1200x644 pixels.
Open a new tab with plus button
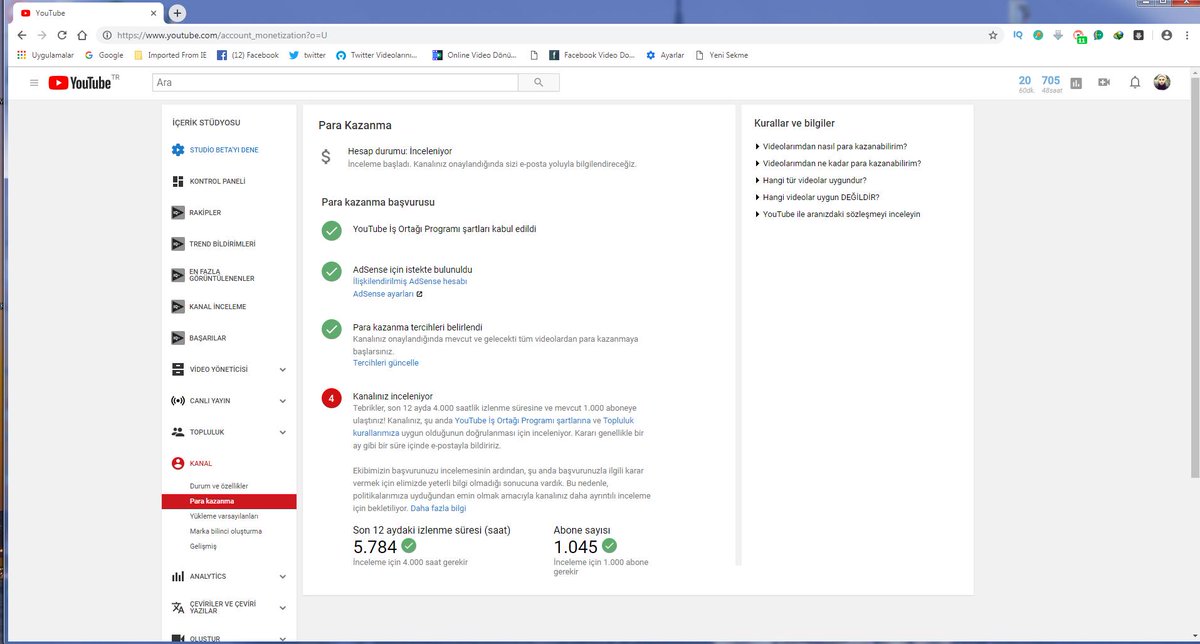pos(177,13)
